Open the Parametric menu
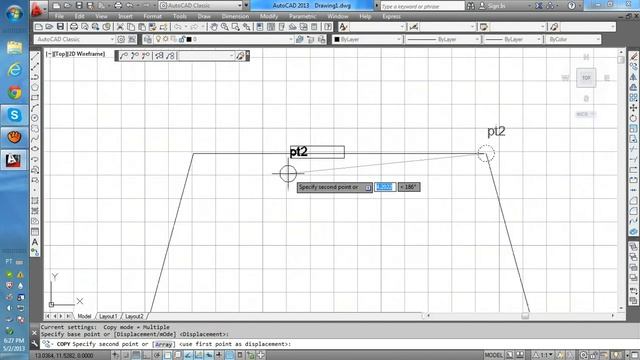The height and width of the screenshot is (360, 640). tap(302, 16)
